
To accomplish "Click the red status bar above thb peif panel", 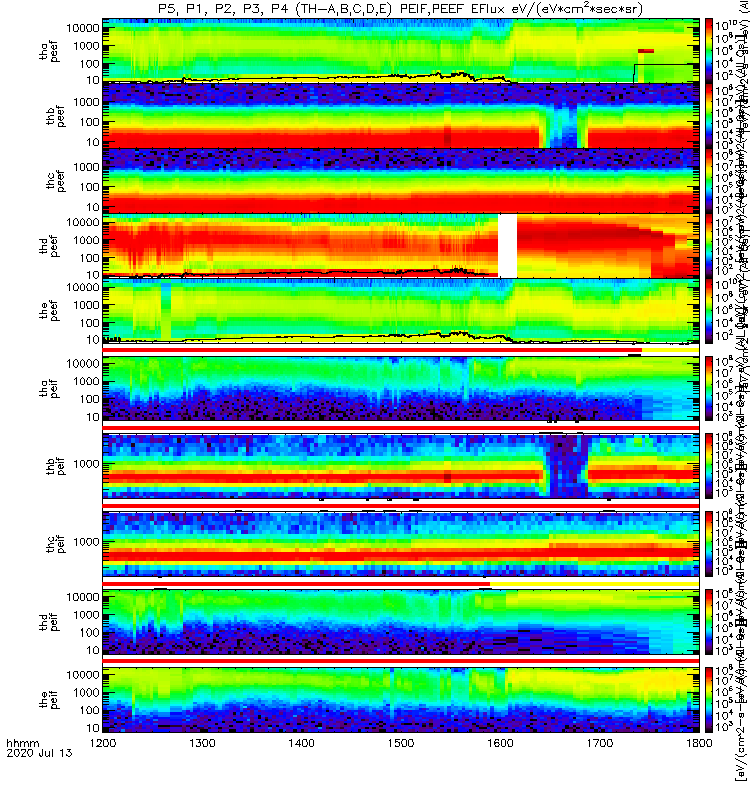I will coord(401,428).
